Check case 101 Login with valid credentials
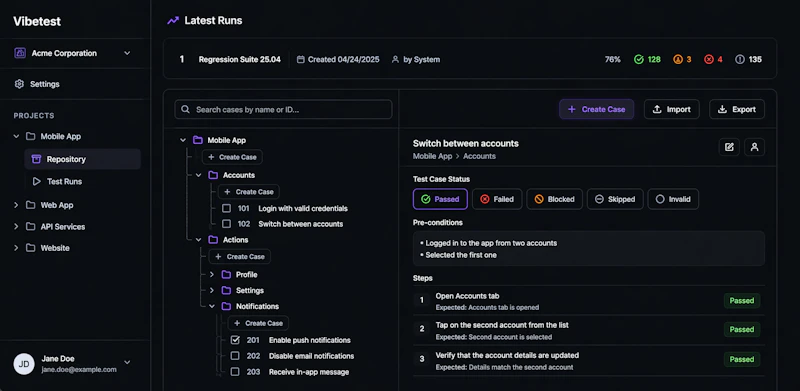Viewport: 800px width, 391px height. pyautogui.click(x=227, y=209)
